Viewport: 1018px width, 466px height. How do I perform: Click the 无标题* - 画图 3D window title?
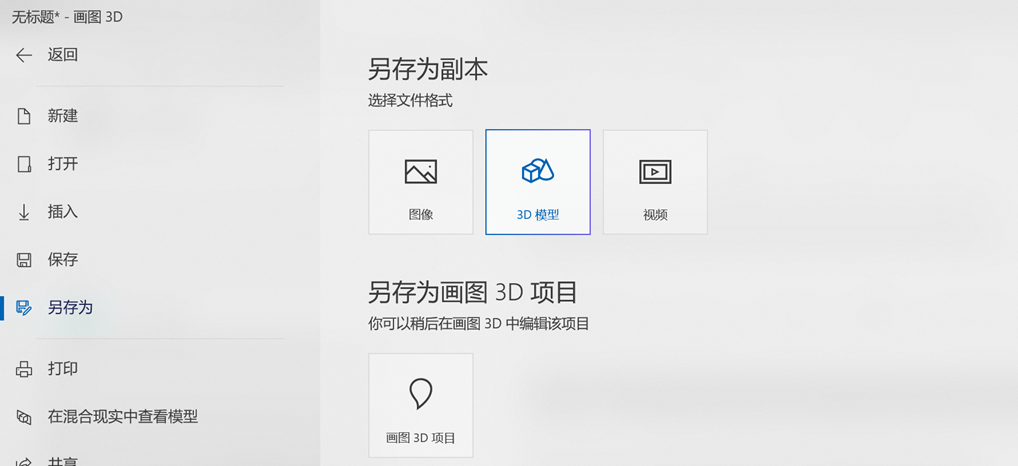[x=68, y=18]
